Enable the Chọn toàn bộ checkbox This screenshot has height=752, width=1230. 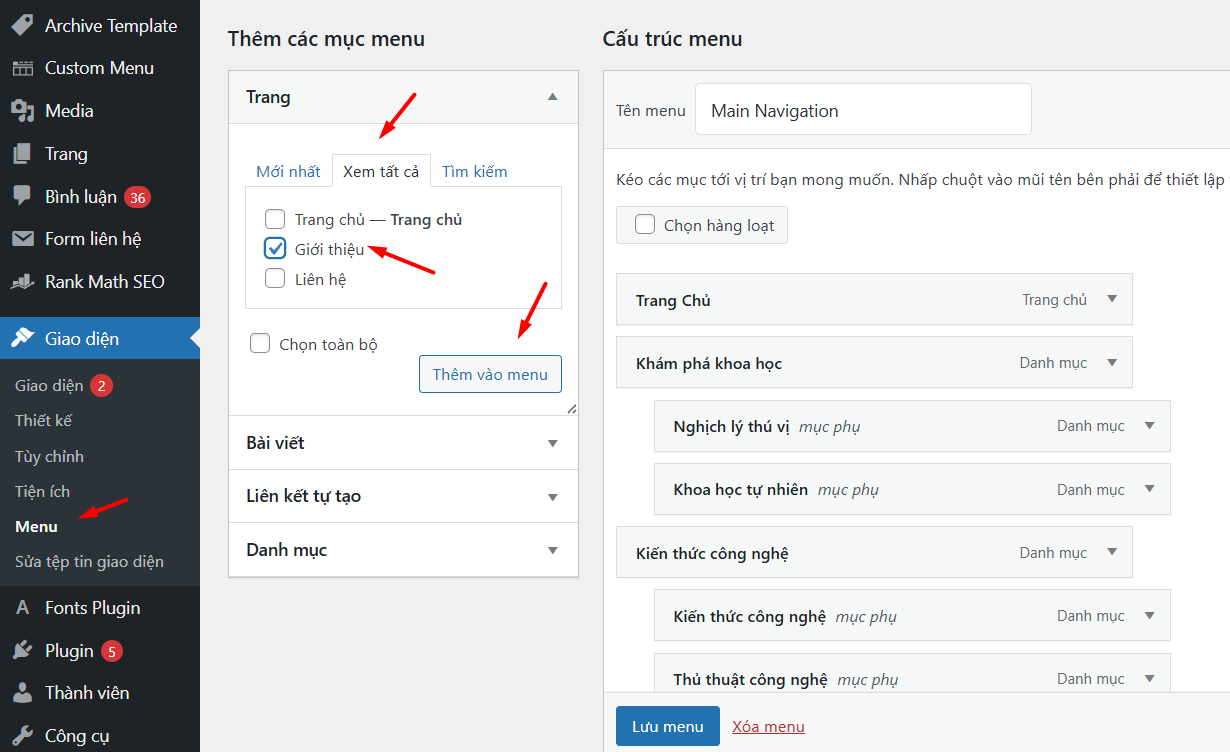point(260,344)
